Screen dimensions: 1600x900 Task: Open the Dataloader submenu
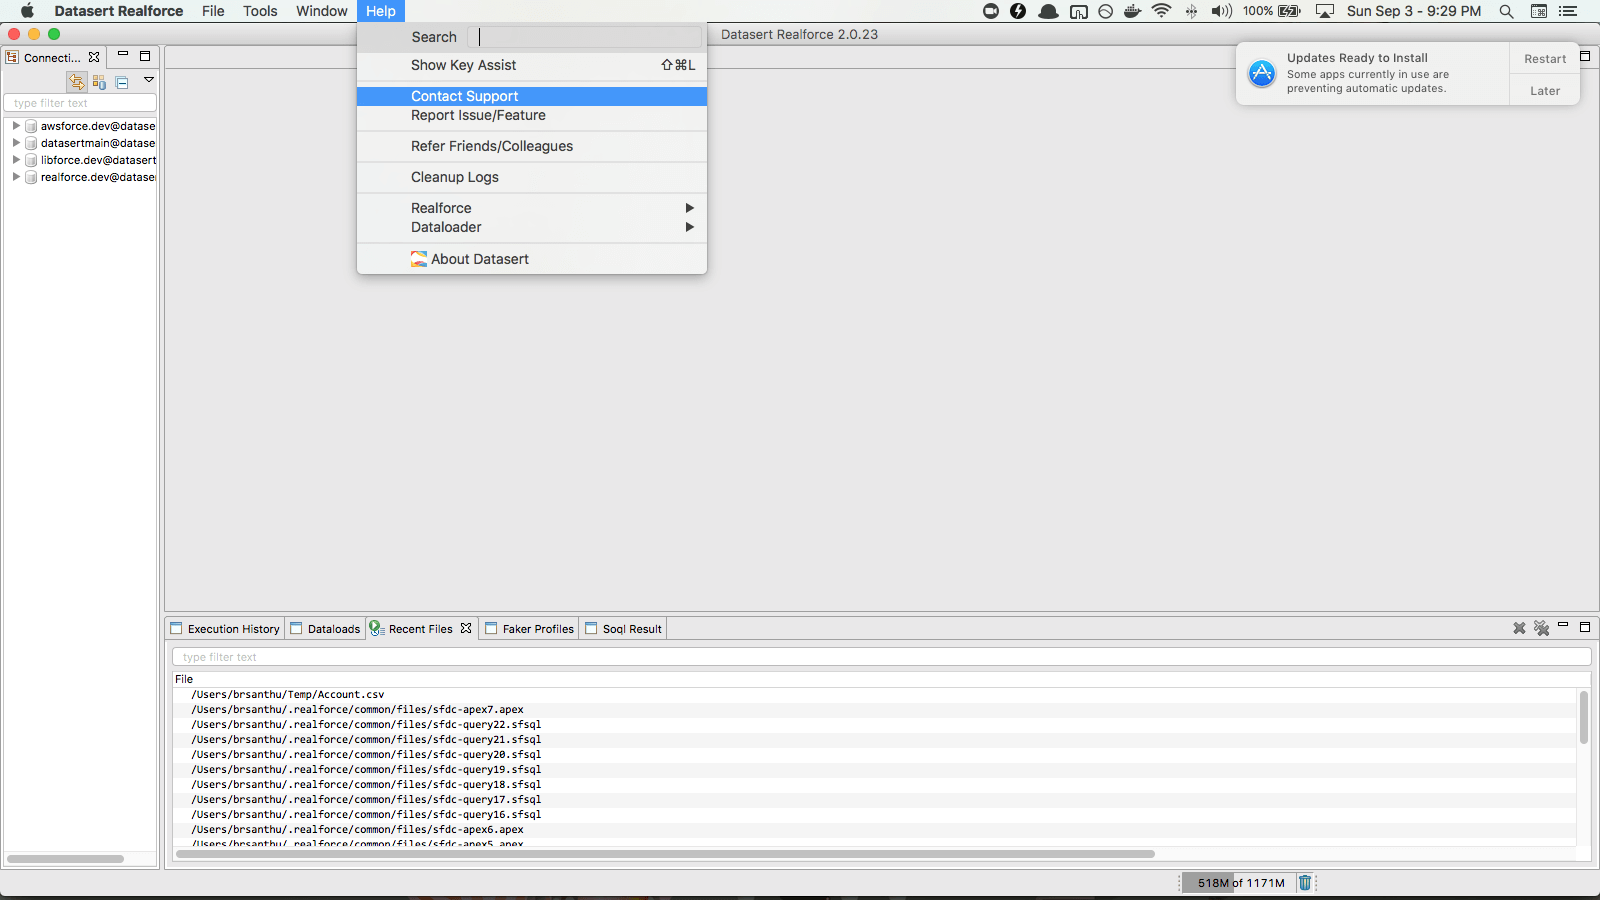(446, 227)
